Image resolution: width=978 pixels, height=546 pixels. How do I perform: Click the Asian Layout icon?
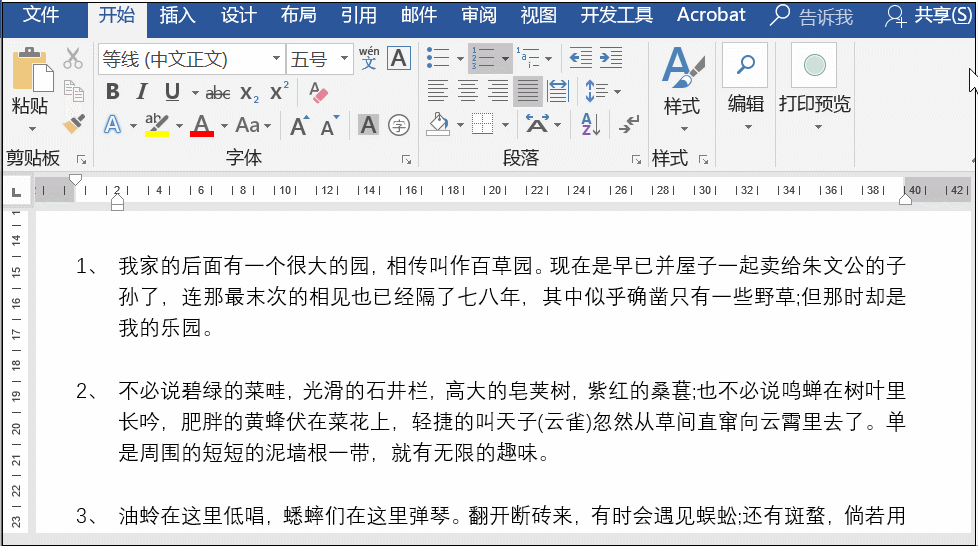point(537,124)
